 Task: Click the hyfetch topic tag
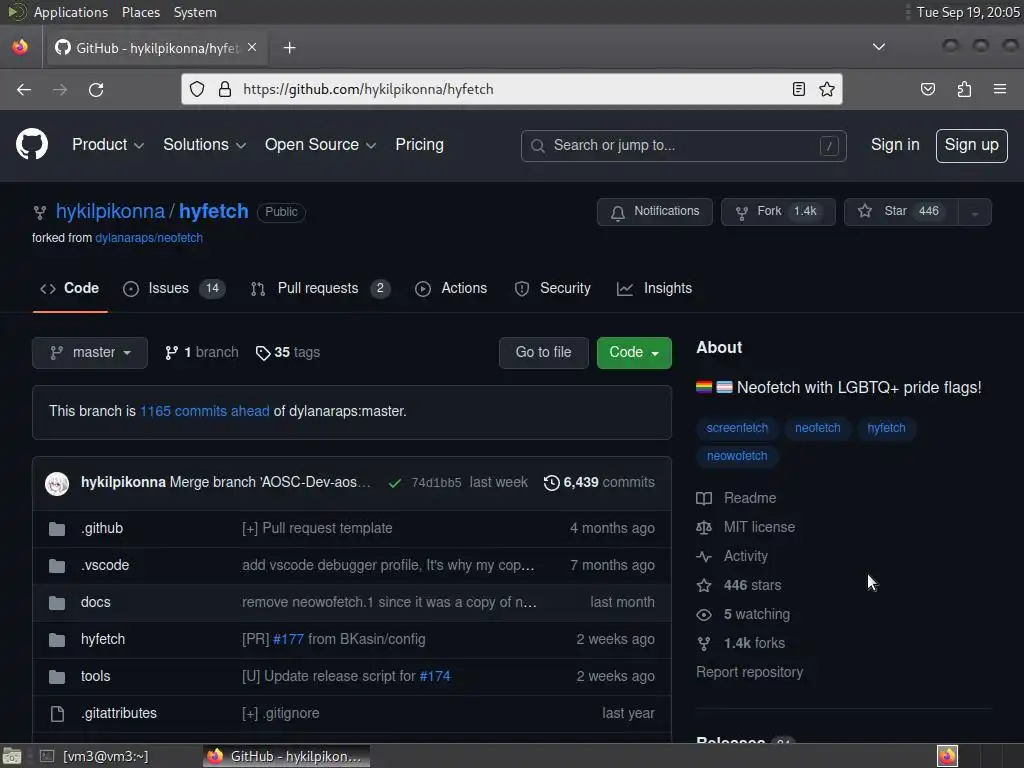886,428
